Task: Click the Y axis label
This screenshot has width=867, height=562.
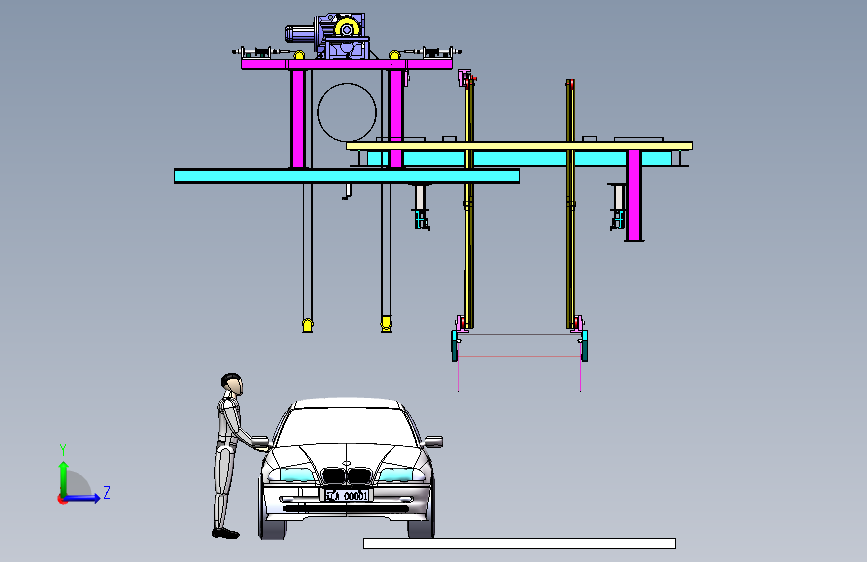Action: point(63,450)
